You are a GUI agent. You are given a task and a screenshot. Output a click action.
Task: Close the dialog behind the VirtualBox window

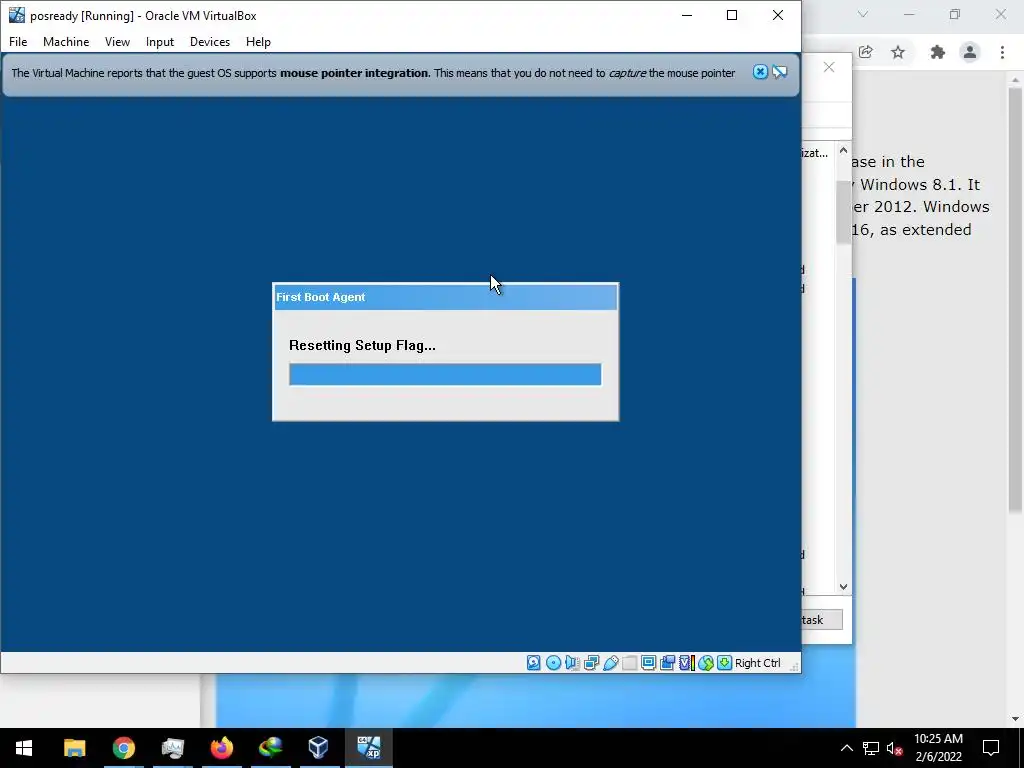click(x=829, y=67)
